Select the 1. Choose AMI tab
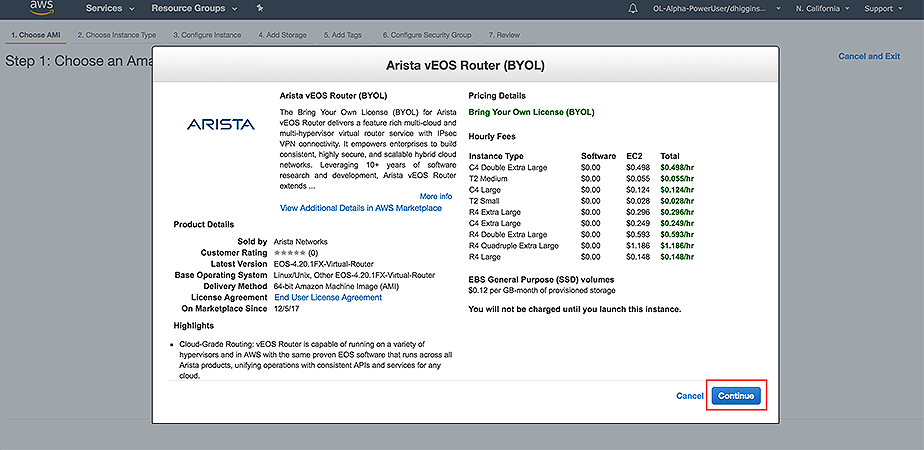 (x=35, y=35)
